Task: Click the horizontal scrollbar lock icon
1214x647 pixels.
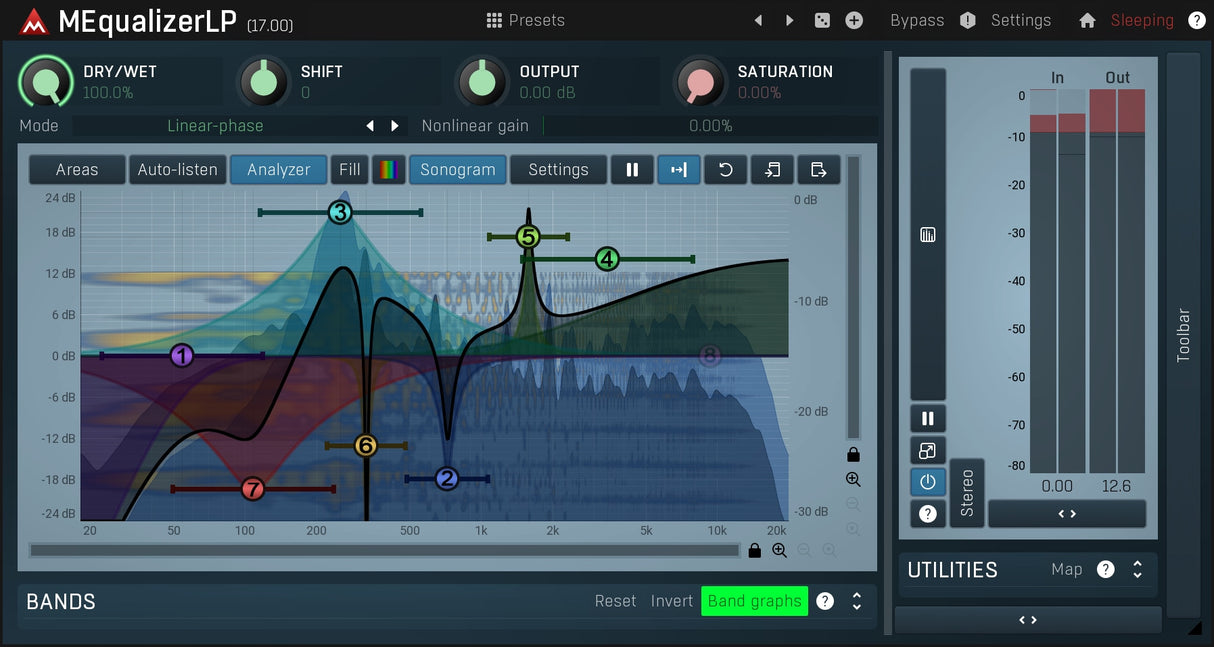Action: click(x=755, y=550)
